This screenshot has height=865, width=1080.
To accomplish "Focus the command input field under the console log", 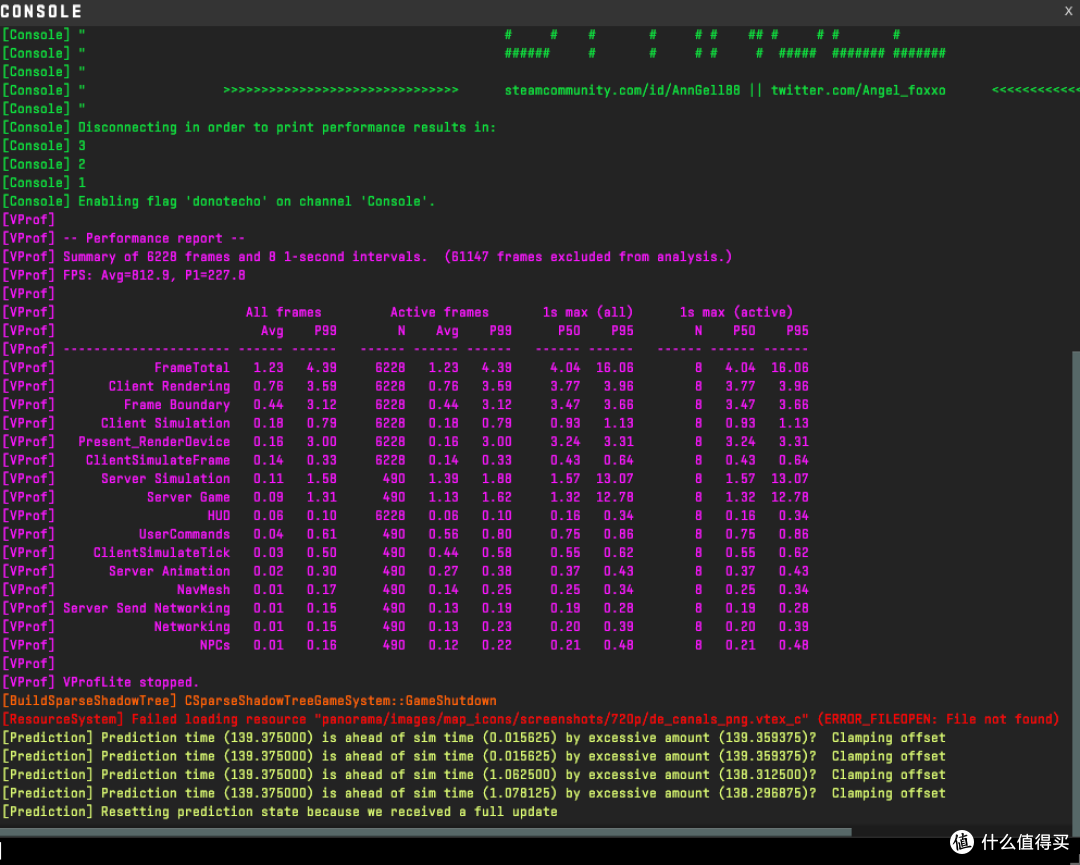I will (x=468, y=851).
